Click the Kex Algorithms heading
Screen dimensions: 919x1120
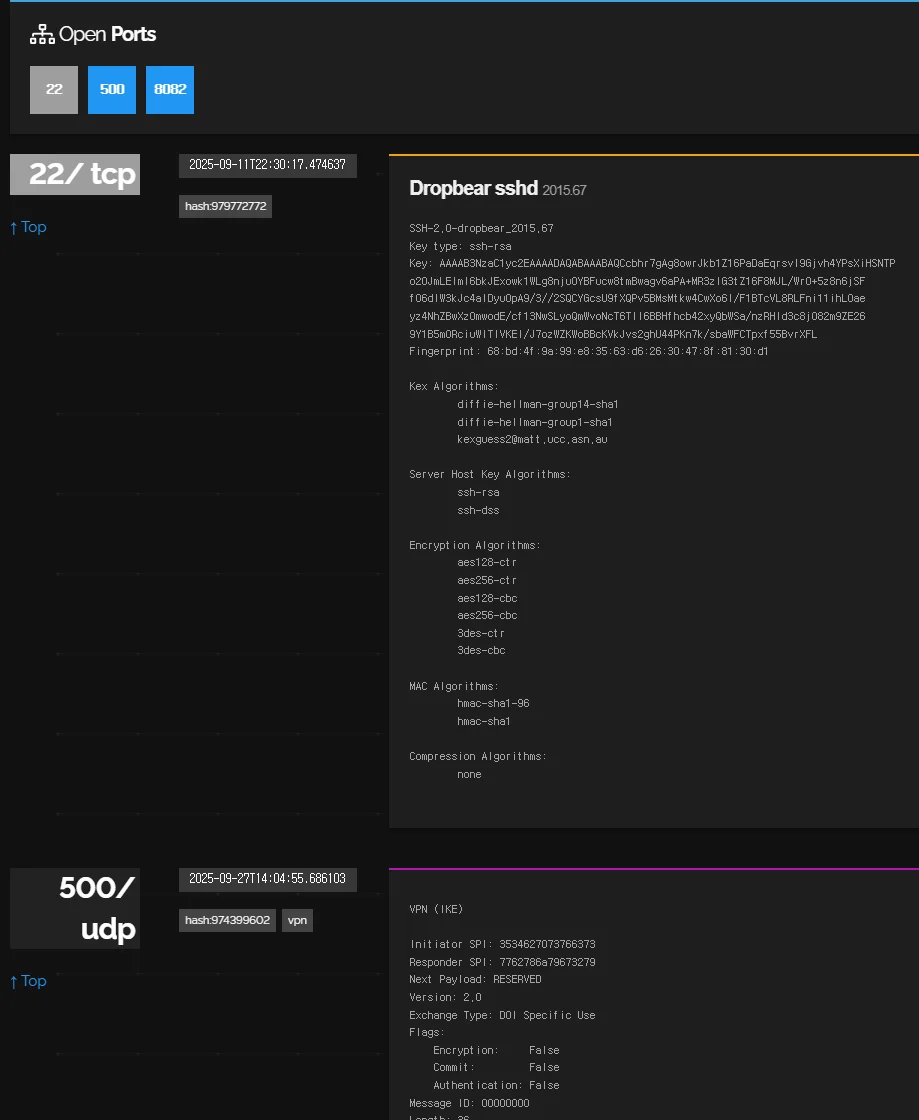tap(453, 386)
